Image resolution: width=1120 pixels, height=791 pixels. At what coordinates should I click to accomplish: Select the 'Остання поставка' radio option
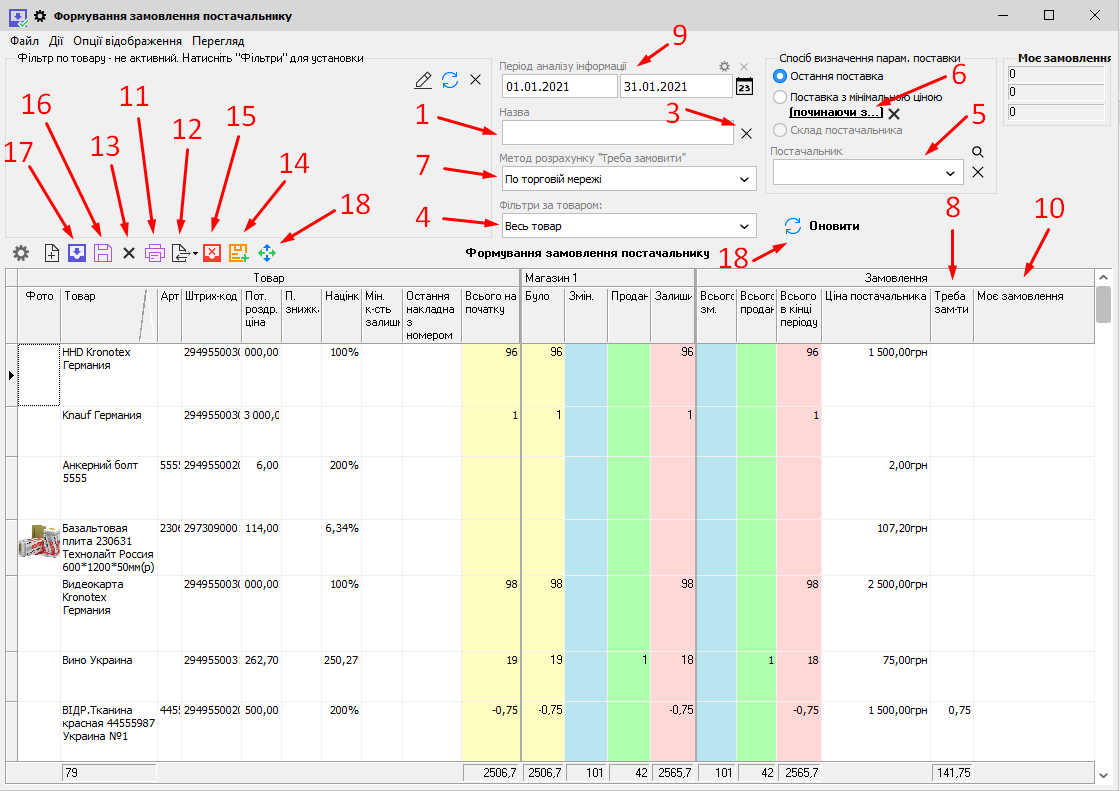pyautogui.click(x=781, y=76)
